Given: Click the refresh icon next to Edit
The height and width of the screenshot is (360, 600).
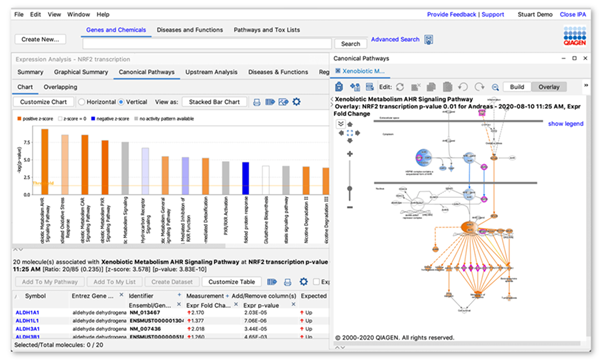Looking at the screenshot, I should (x=400, y=87).
